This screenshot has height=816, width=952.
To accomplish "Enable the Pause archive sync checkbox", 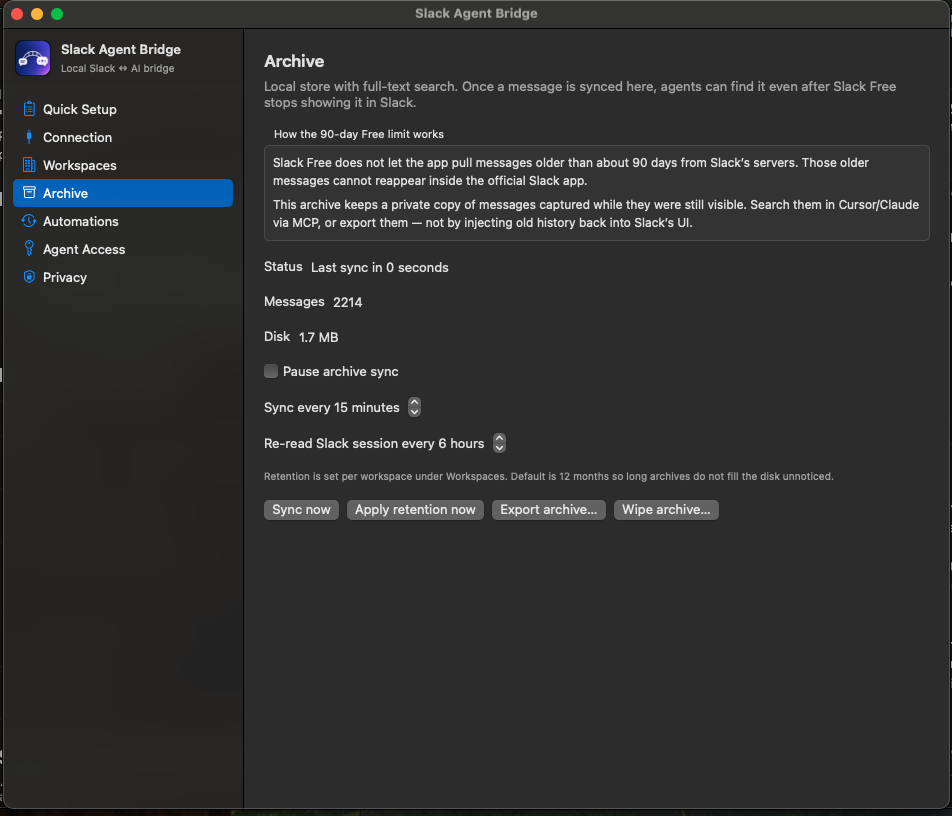I will [x=271, y=371].
